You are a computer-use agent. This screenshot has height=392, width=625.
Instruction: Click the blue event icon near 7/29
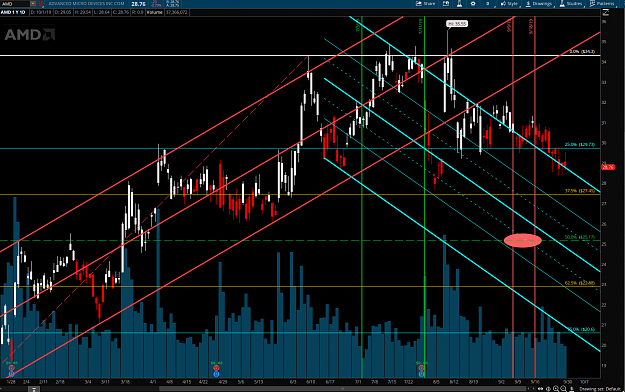coord(421,374)
